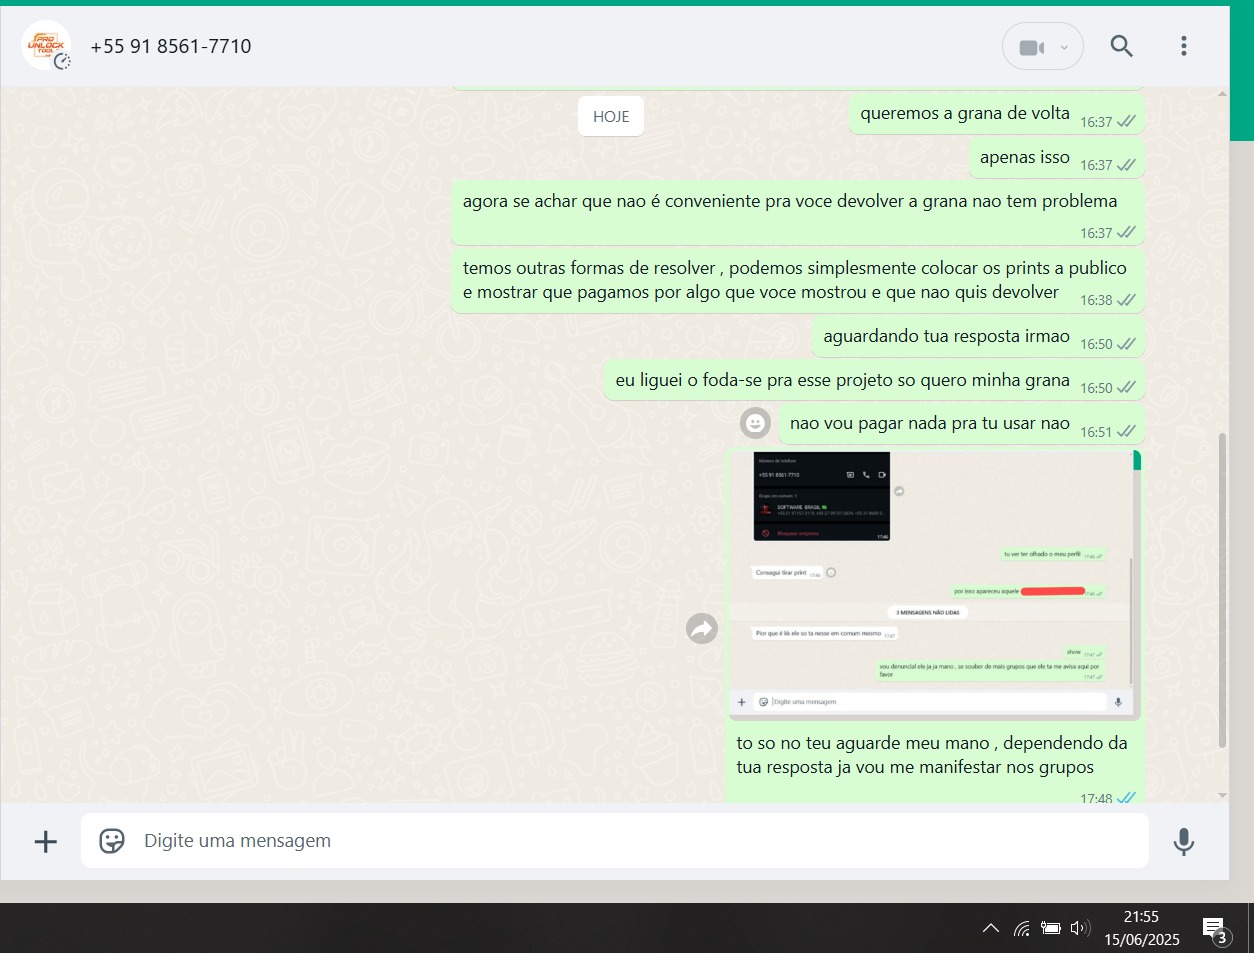Open the contact profile picture
The image size is (1254, 953).
tap(46, 46)
